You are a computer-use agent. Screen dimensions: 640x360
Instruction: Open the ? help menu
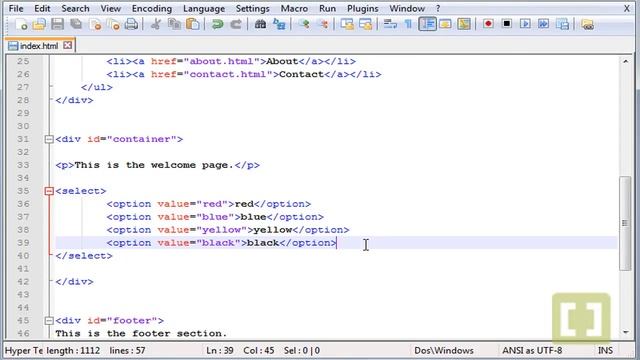click(x=438, y=9)
